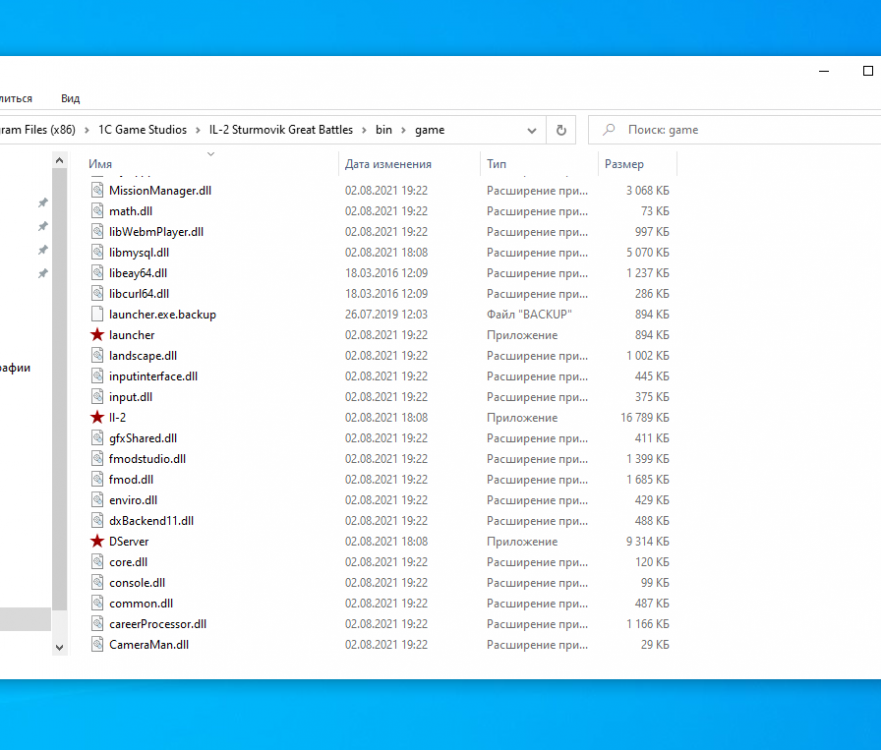Click the dxBackend11.dll file icon
The image size is (881, 750).
pos(97,521)
